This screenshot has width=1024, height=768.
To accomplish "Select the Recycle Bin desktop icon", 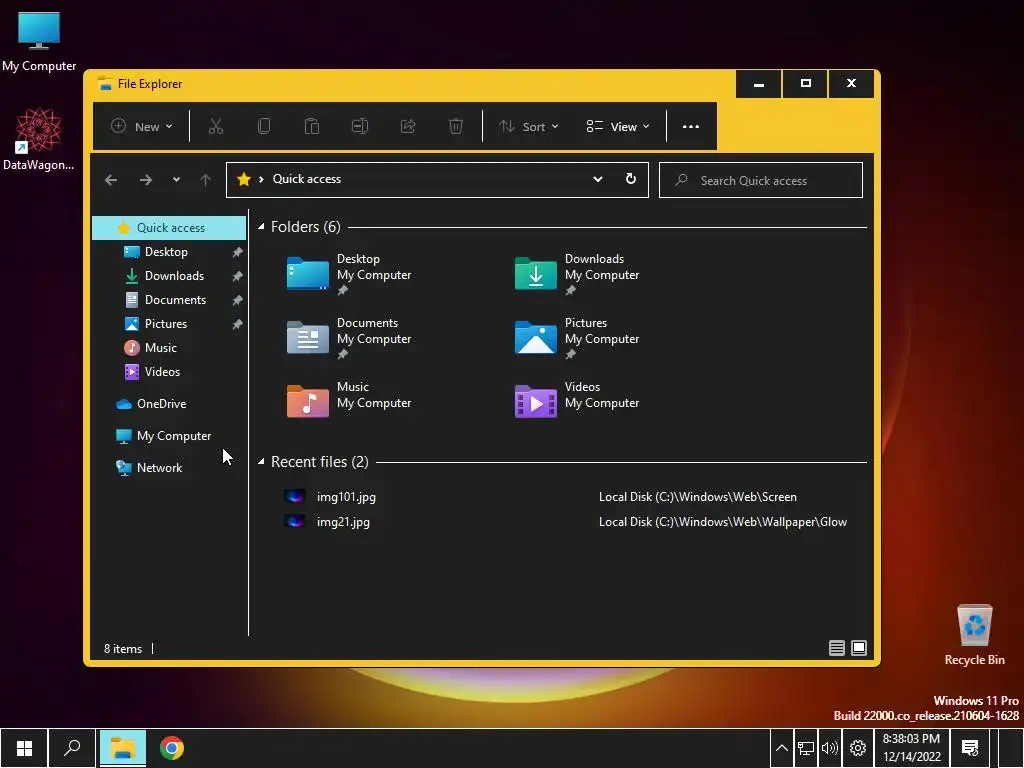I will pos(974,635).
